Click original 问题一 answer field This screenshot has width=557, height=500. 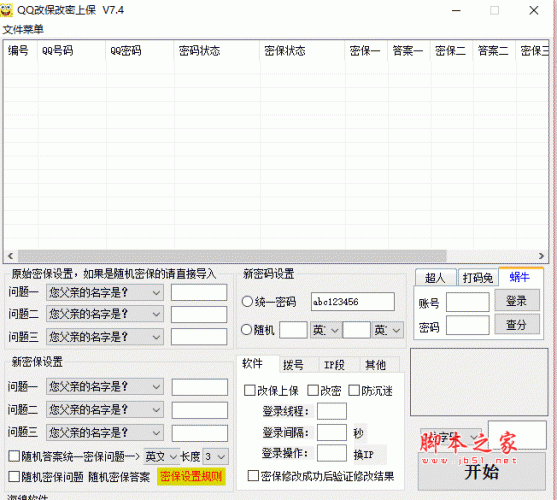click(x=199, y=293)
